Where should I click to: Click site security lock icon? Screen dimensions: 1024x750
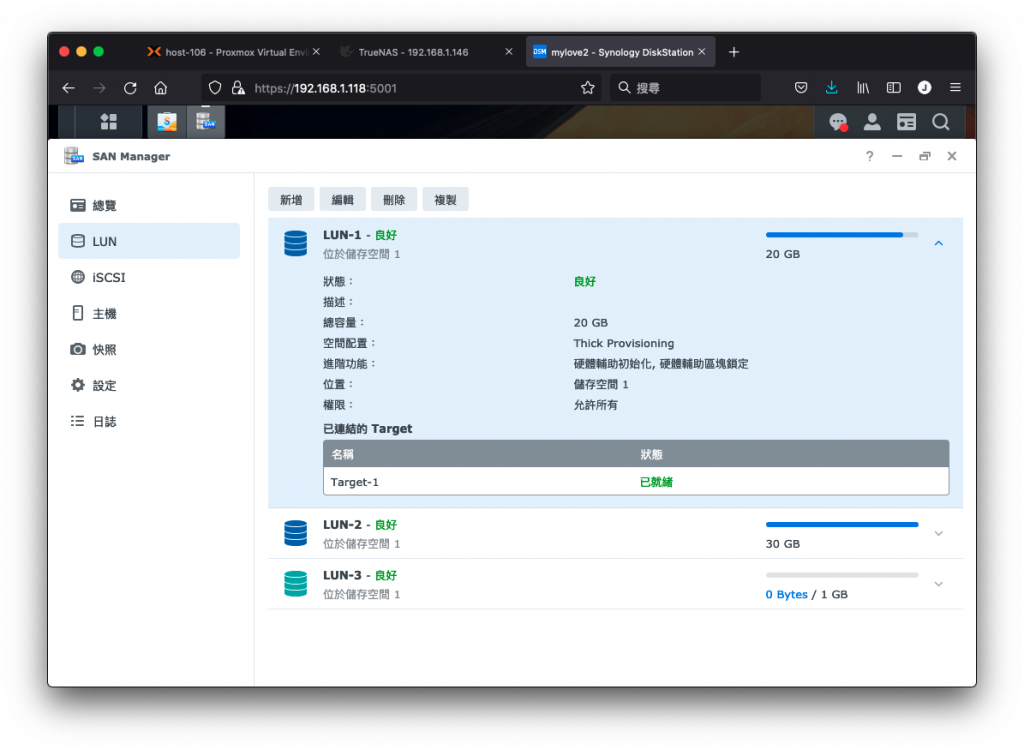tap(238, 88)
